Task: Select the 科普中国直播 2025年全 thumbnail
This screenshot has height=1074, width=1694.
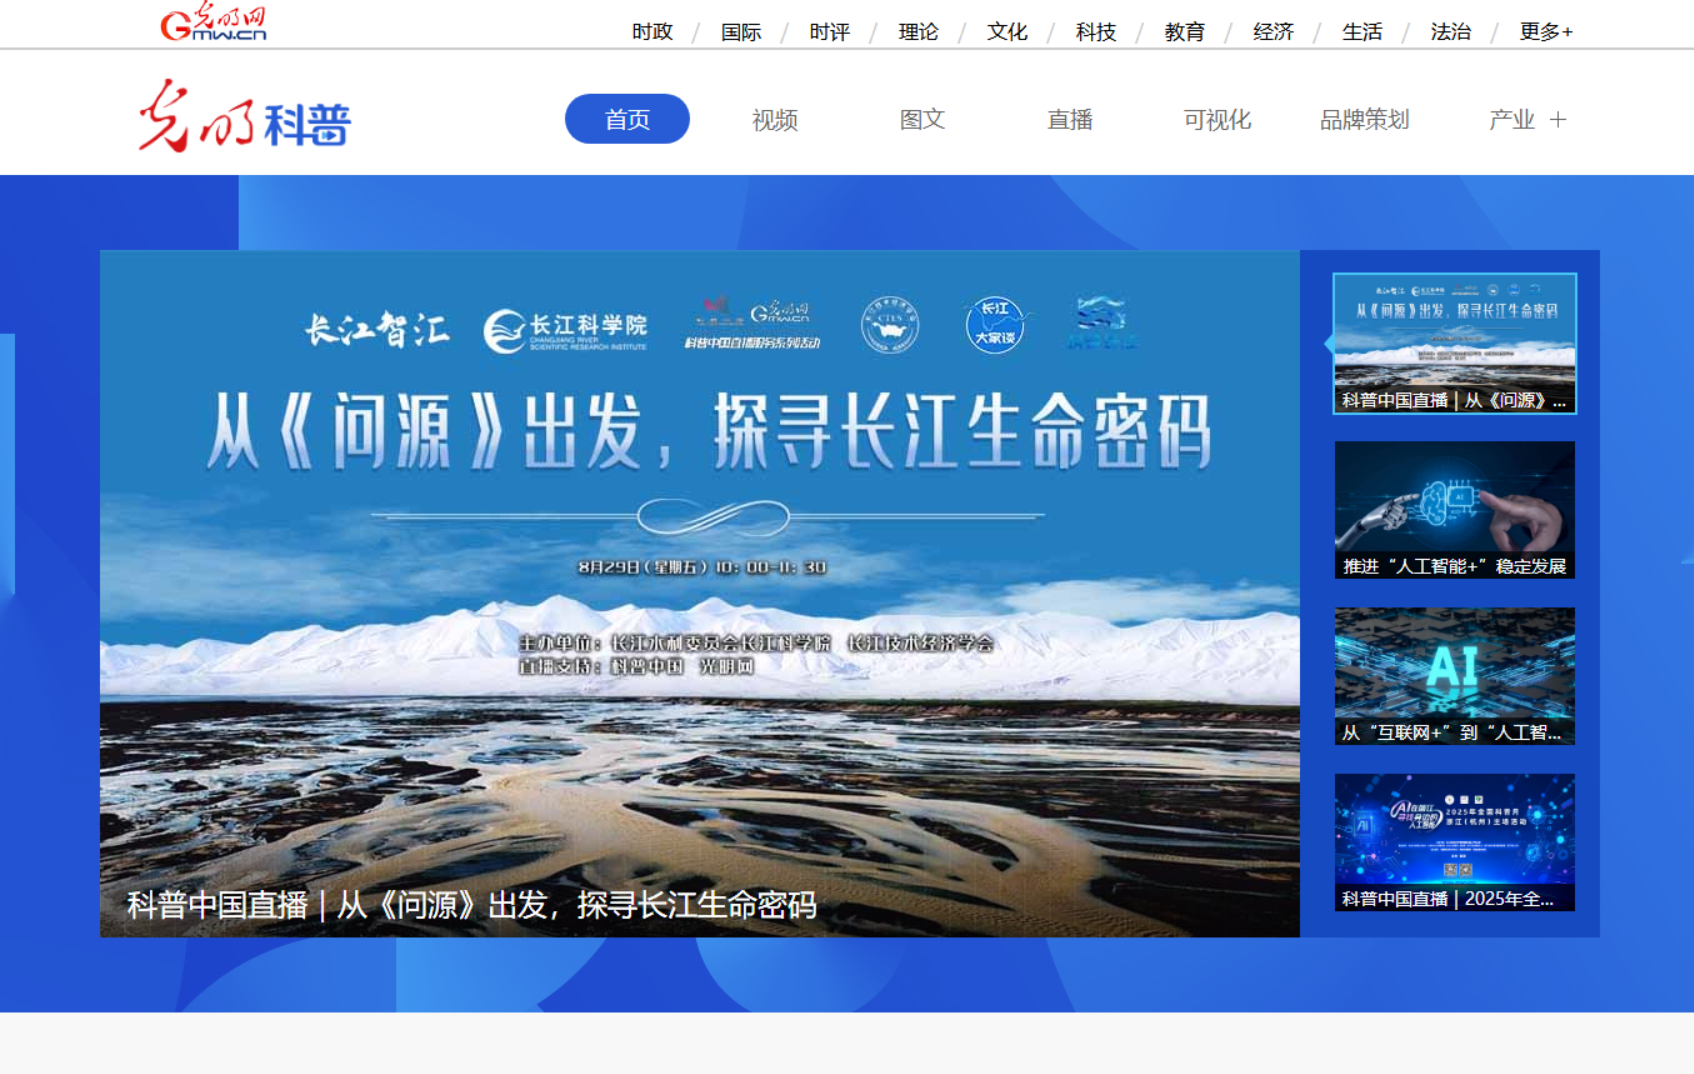Action: [x=1455, y=842]
